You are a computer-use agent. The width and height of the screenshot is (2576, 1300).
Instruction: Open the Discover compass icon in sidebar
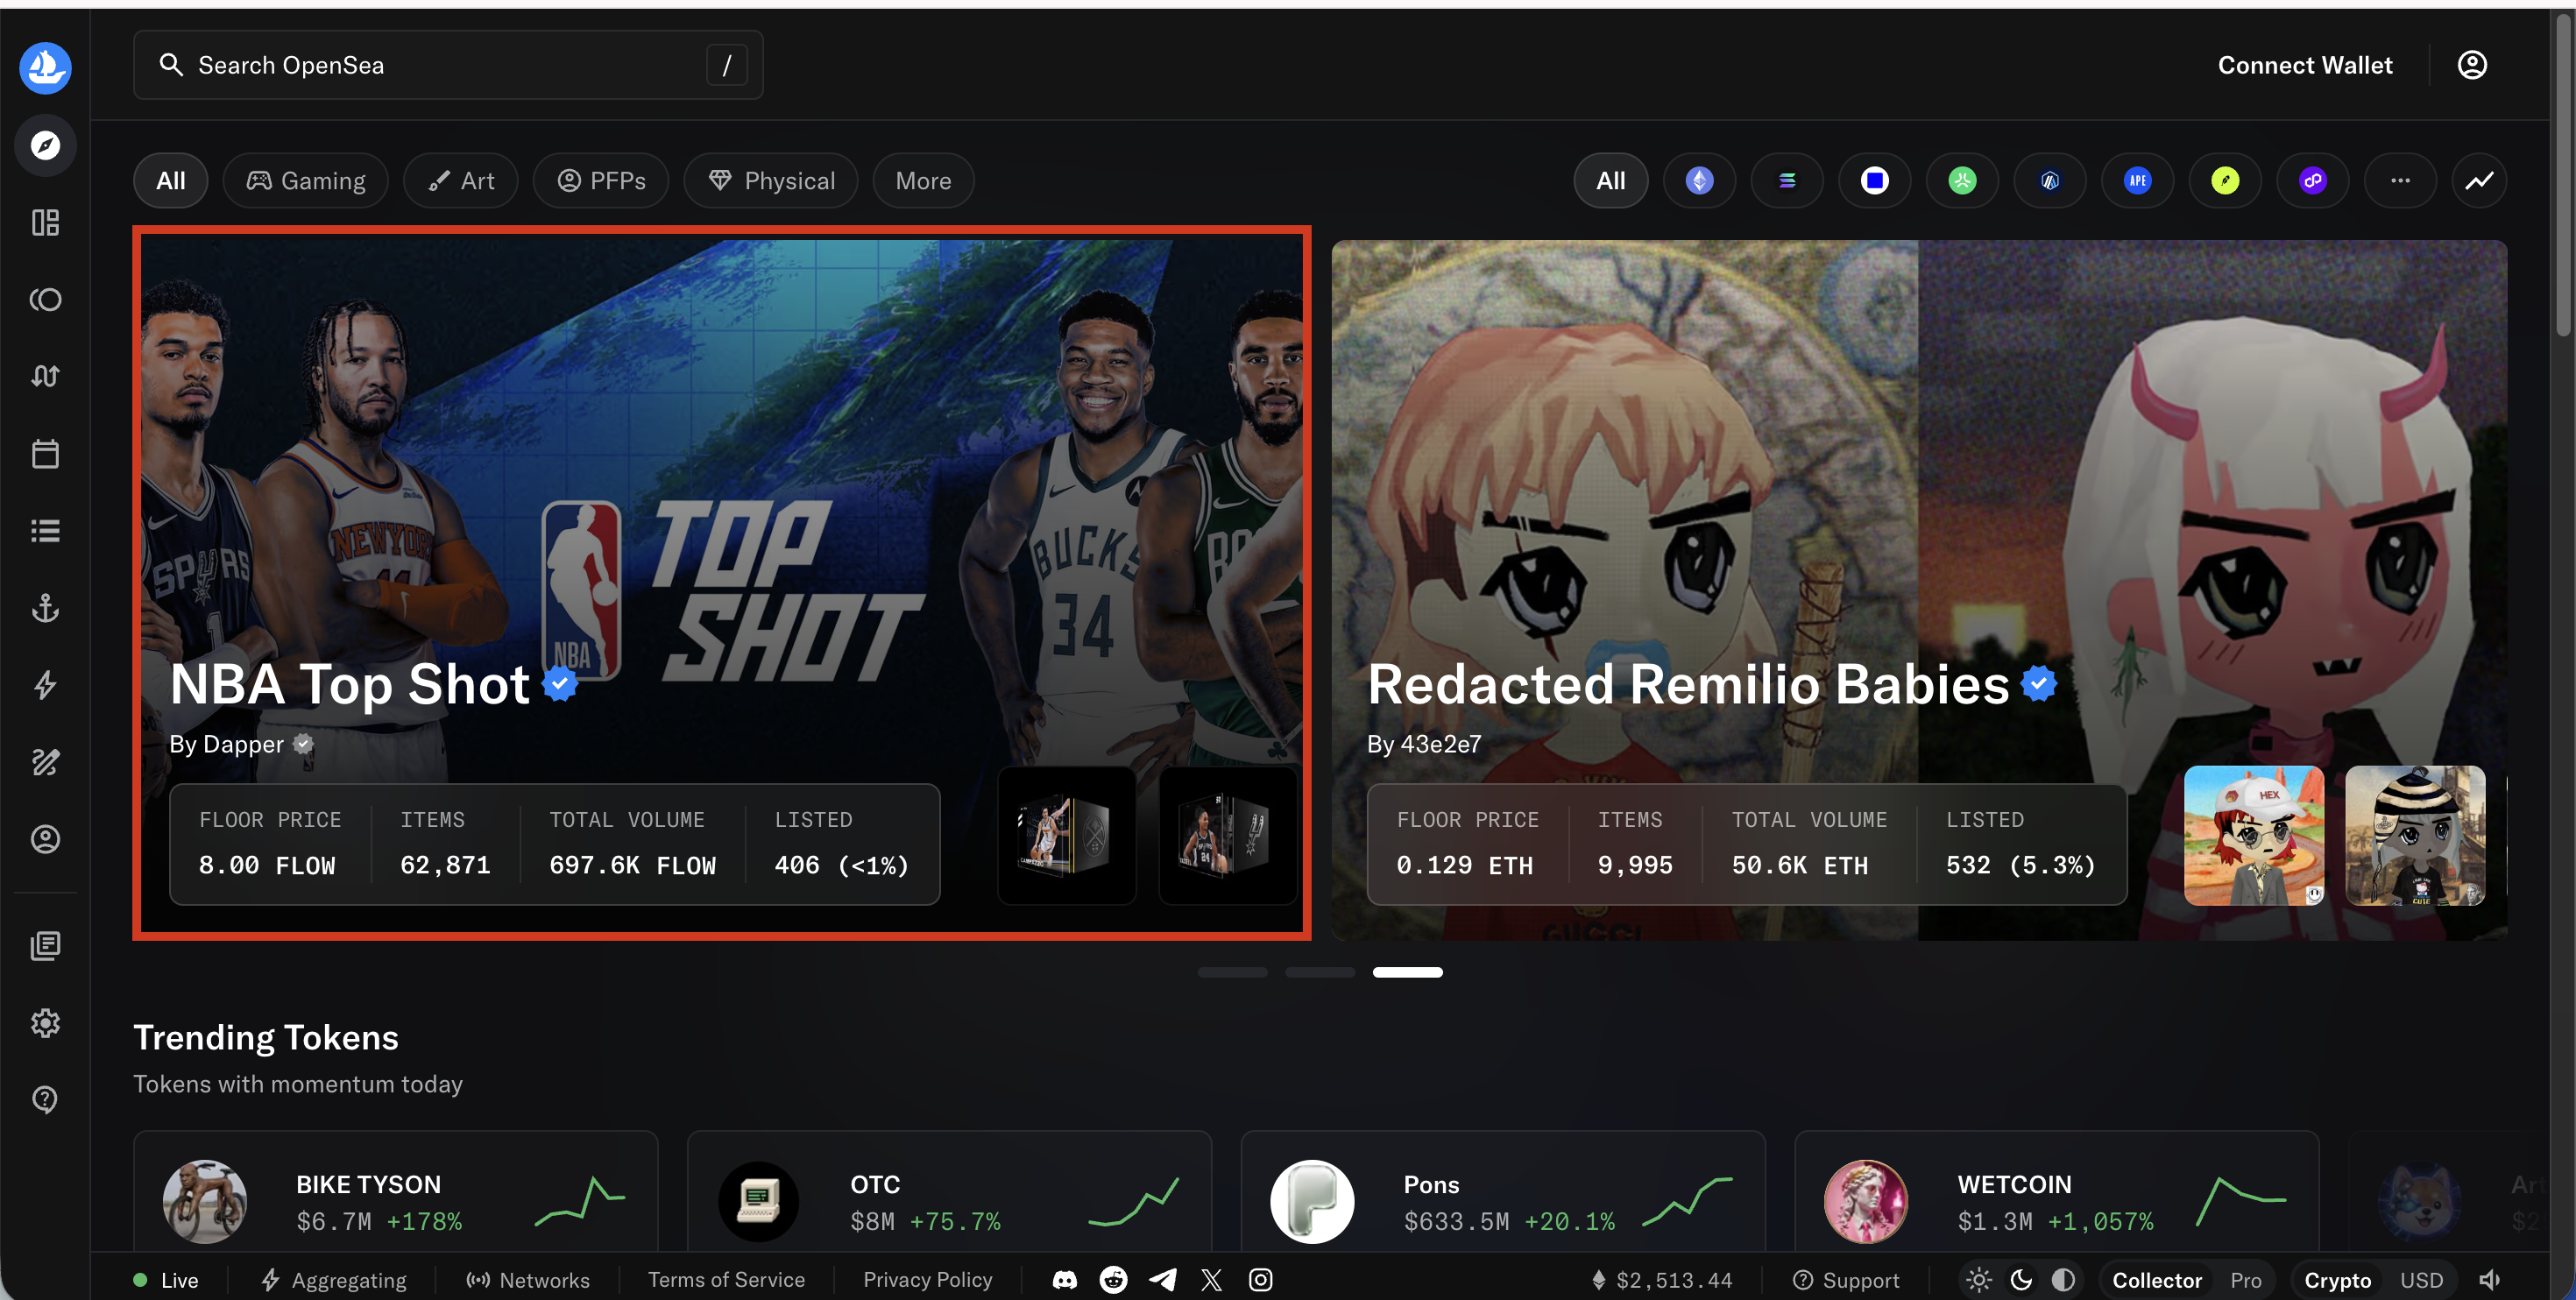(45, 145)
